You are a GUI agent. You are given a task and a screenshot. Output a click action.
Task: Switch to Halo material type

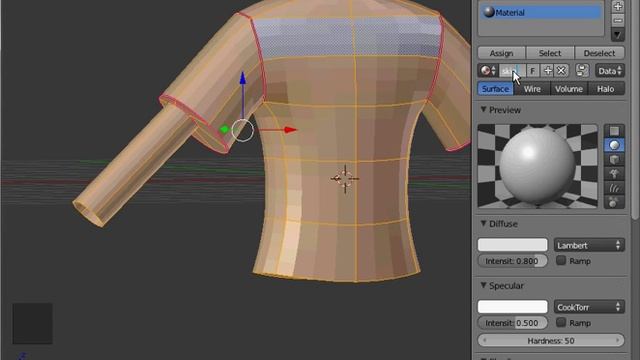point(606,89)
